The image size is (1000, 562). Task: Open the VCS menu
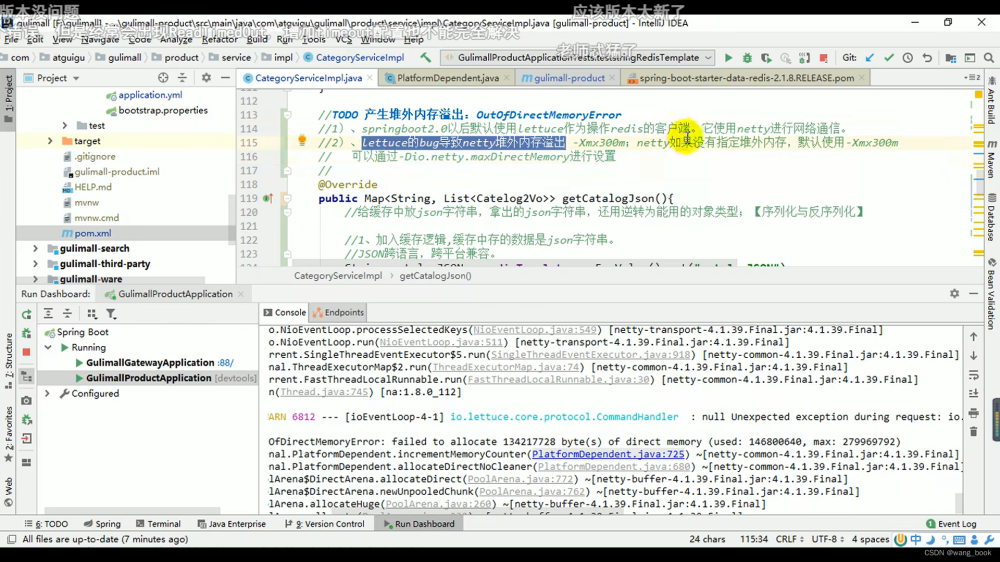pyautogui.click(x=343, y=40)
